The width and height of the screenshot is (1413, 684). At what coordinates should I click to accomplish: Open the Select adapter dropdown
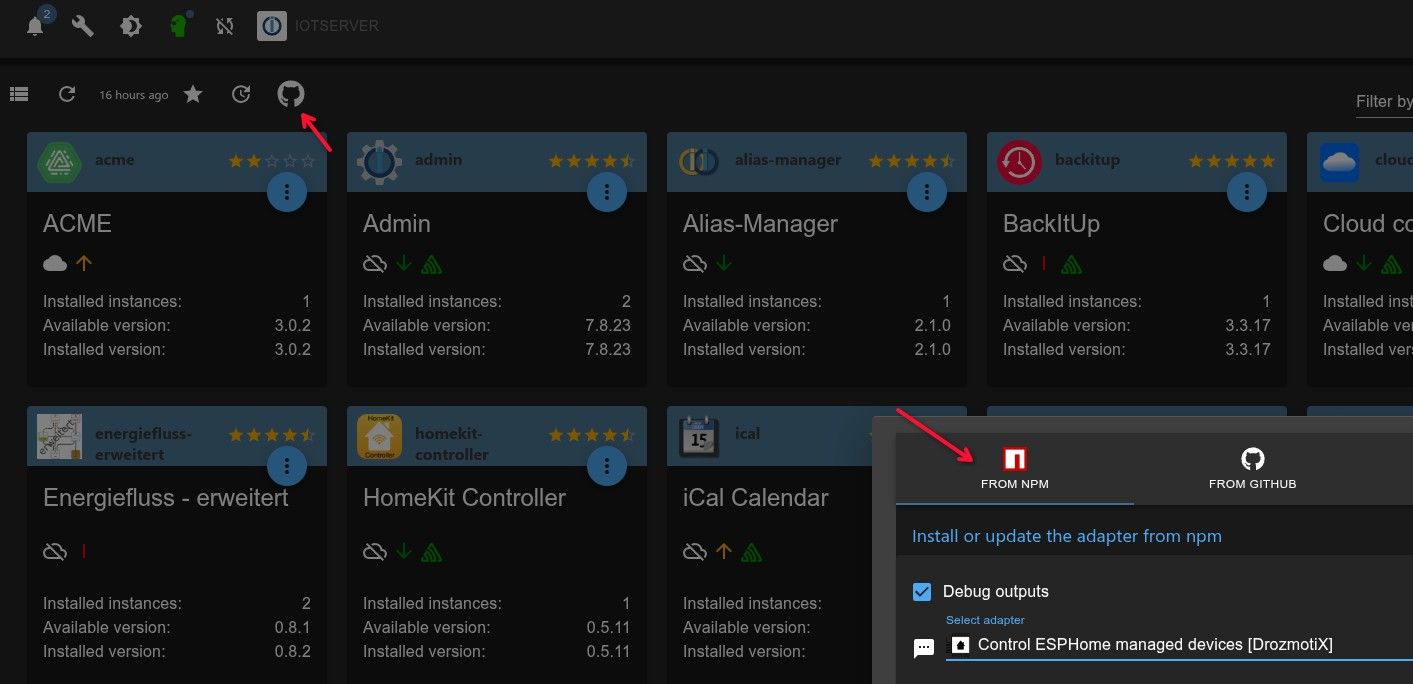coord(1178,645)
